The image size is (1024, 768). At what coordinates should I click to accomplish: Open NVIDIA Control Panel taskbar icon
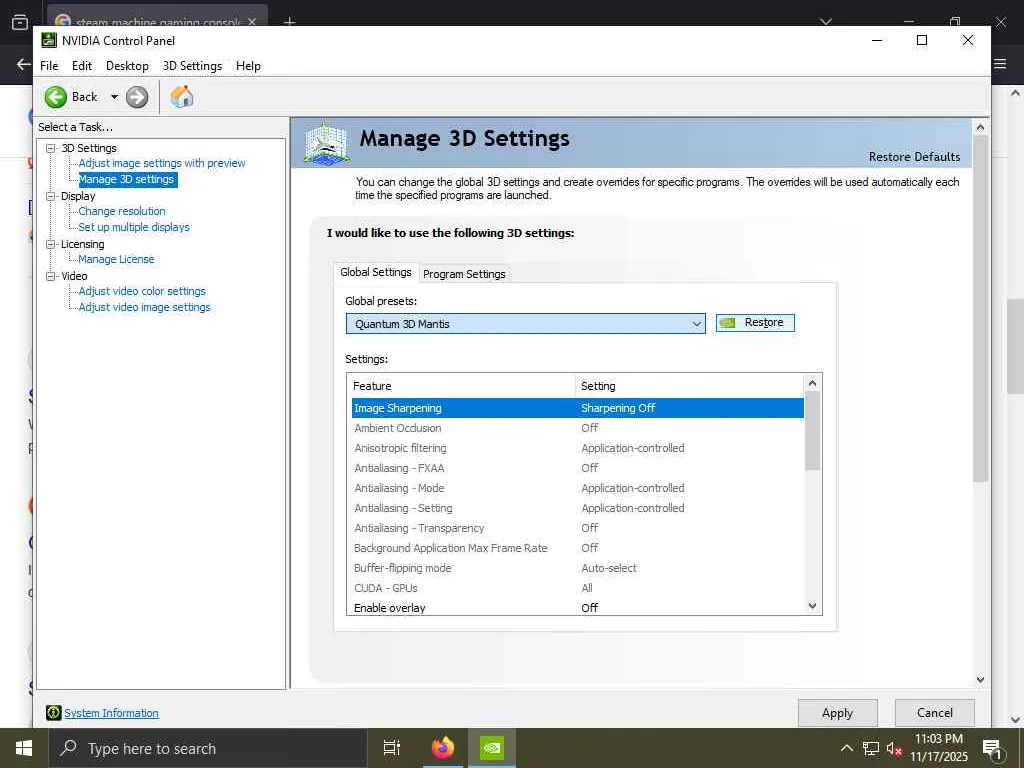[492, 748]
